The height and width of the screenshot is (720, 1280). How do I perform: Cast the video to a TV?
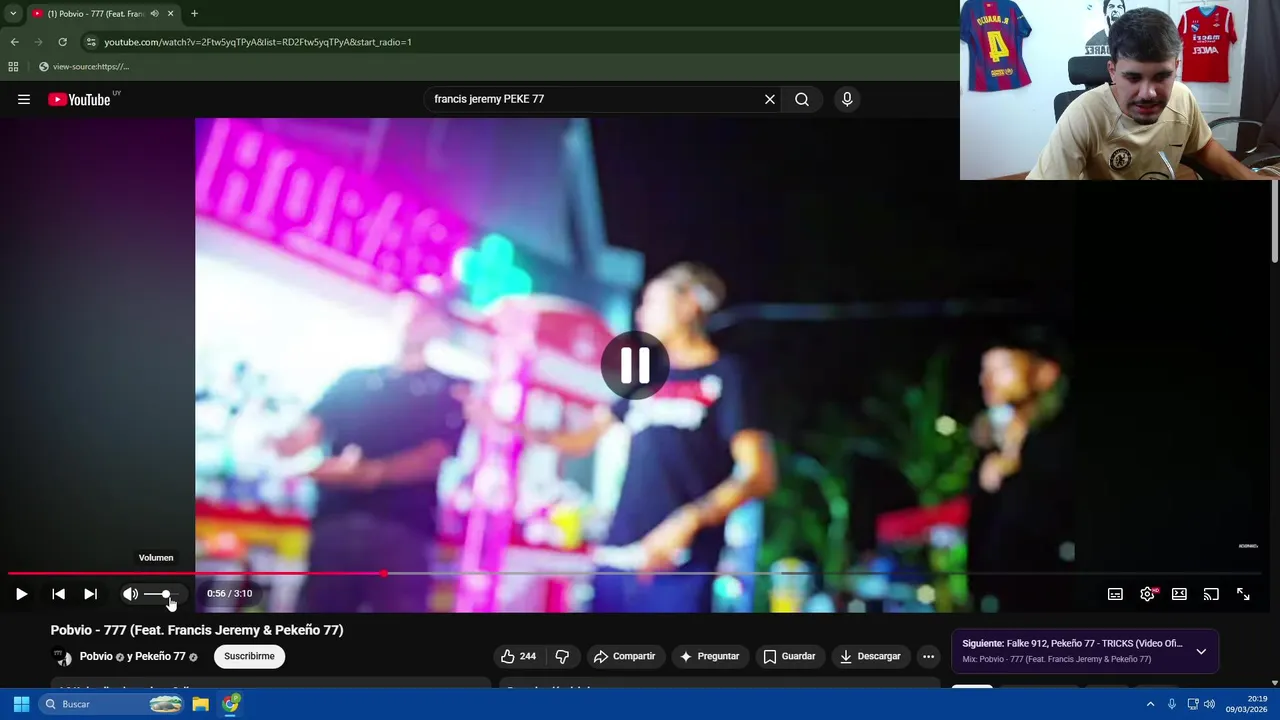[x=1211, y=594]
